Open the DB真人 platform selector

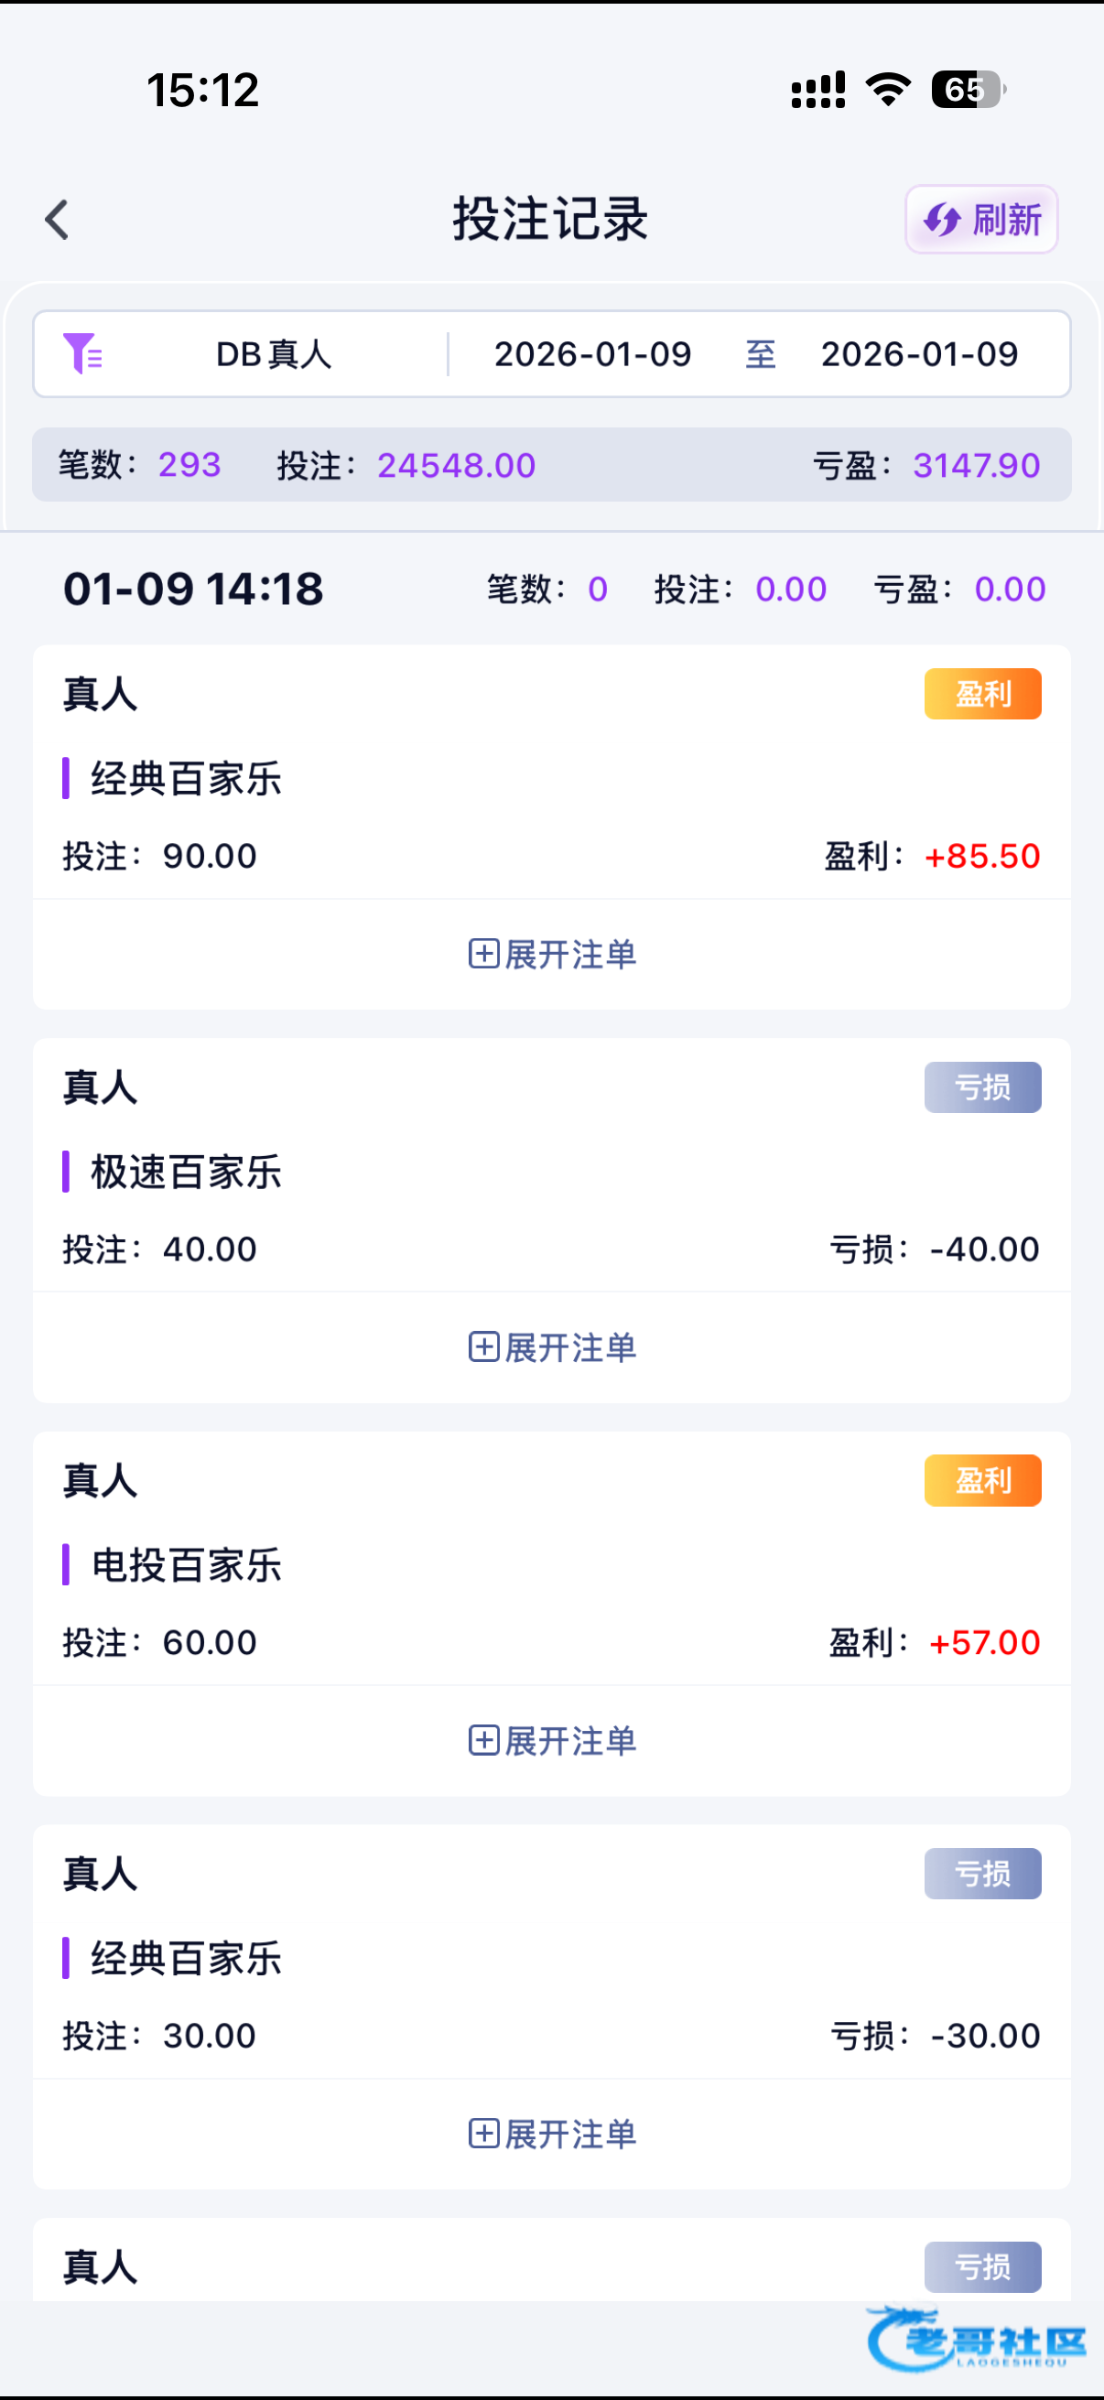(x=273, y=354)
